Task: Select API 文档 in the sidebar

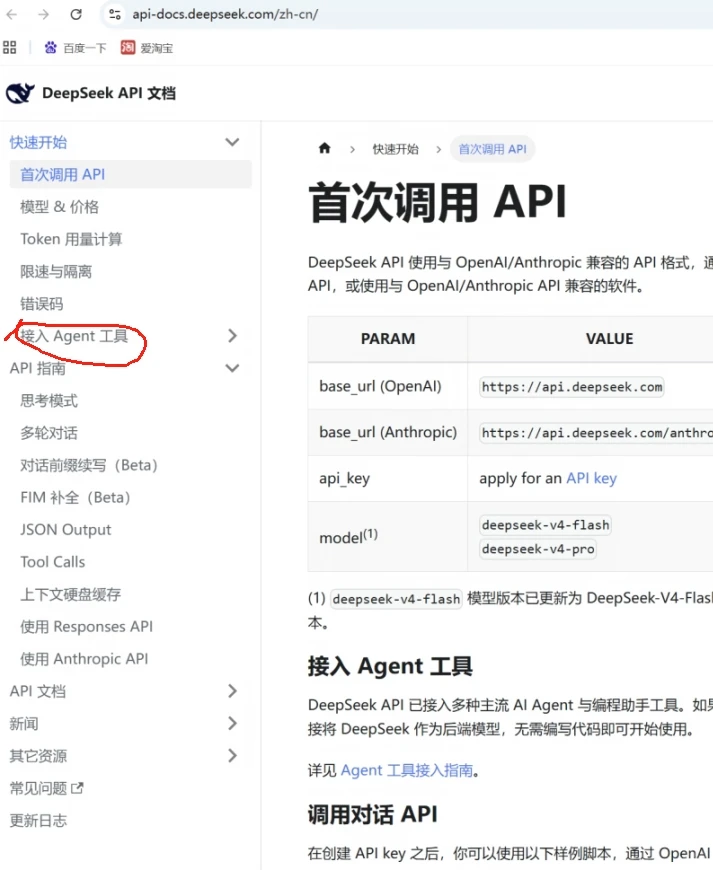Action: tap(38, 691)
